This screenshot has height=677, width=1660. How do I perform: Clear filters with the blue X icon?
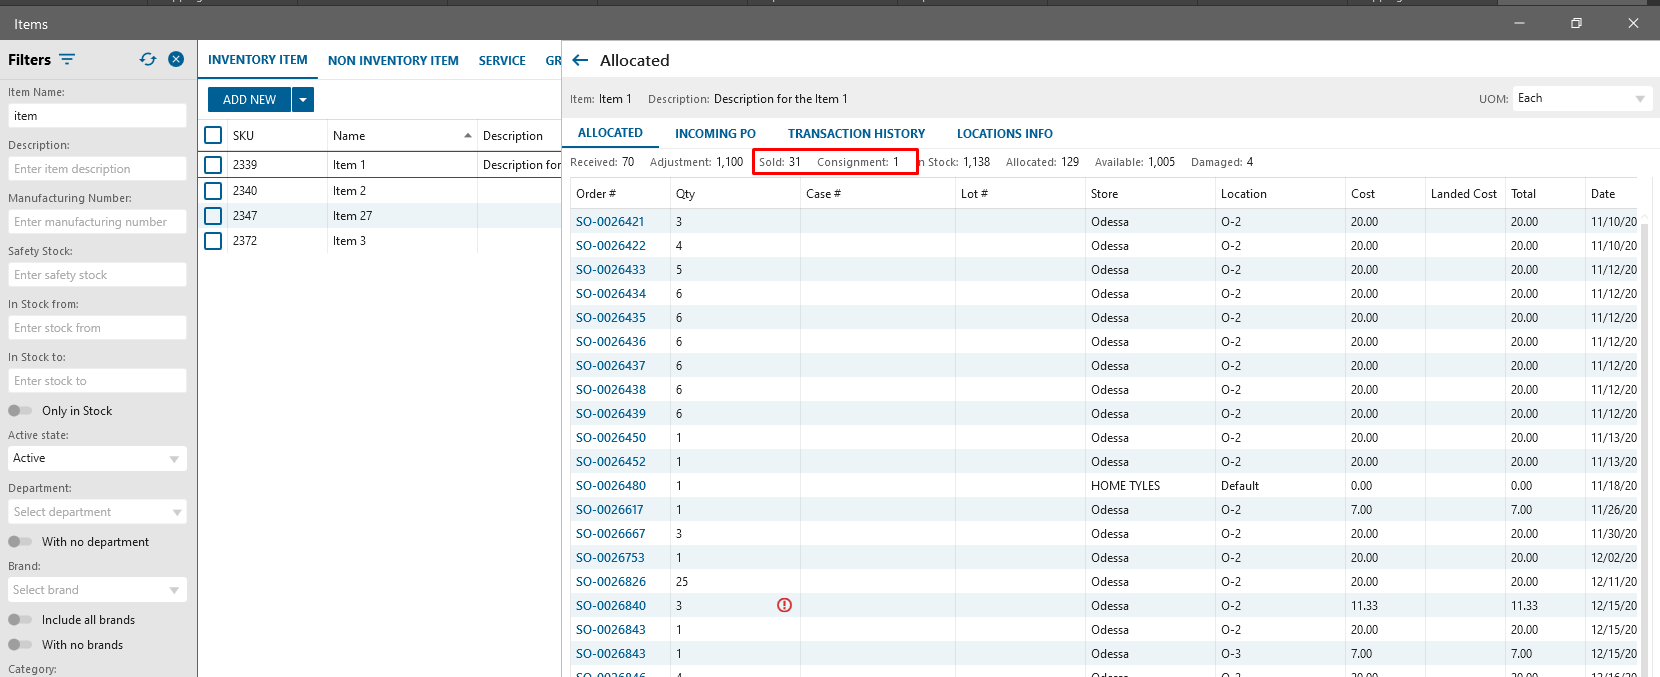pos(176,59)
